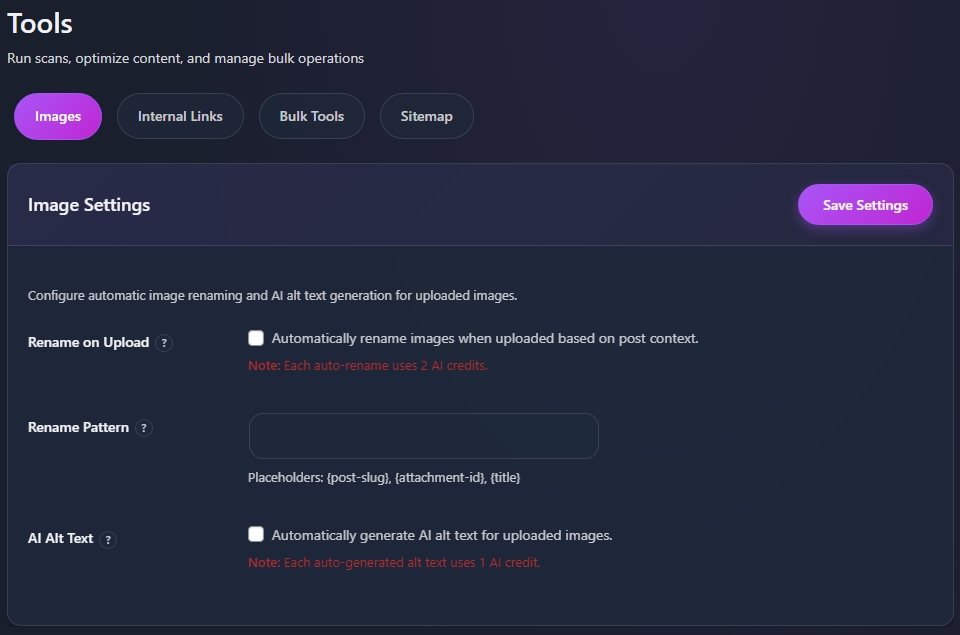Screen dimensions: 960x635
Task: Click the Tools page title
Action: (40, 23)
